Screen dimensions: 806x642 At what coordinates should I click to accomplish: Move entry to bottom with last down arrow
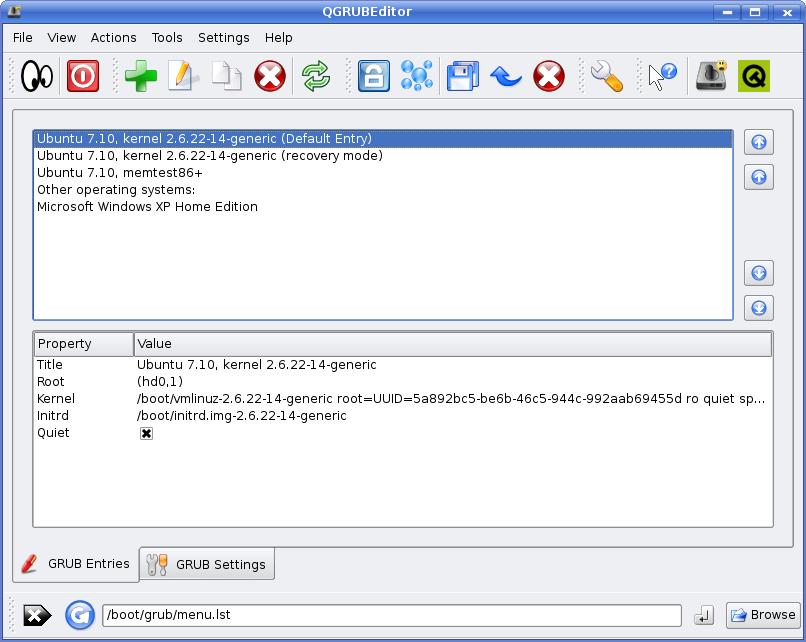759,308
